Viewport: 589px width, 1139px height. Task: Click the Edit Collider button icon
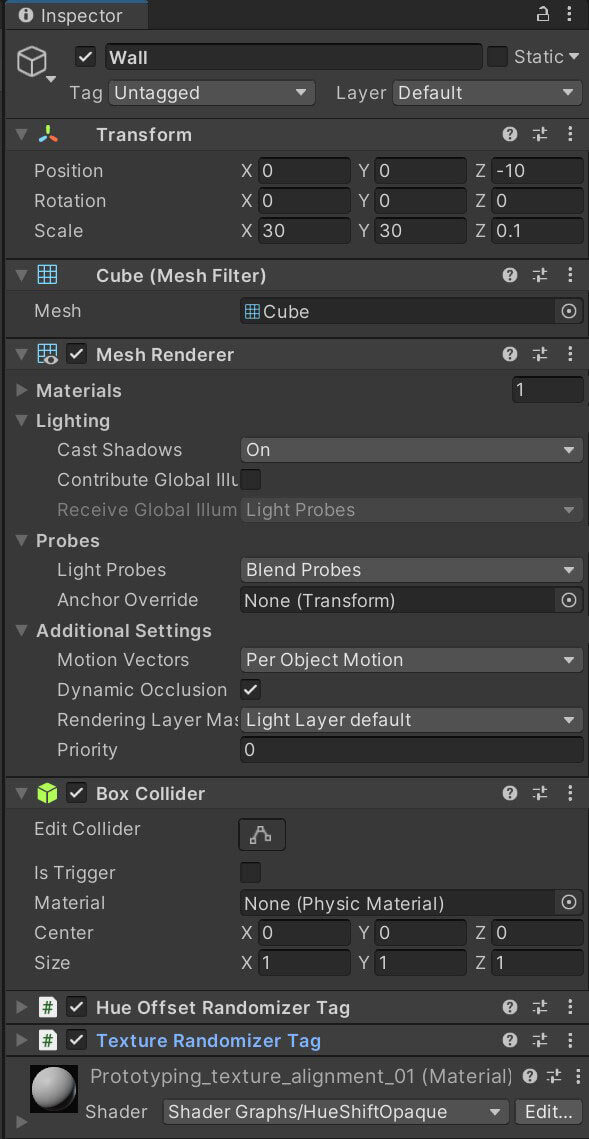tap(261, 835)
